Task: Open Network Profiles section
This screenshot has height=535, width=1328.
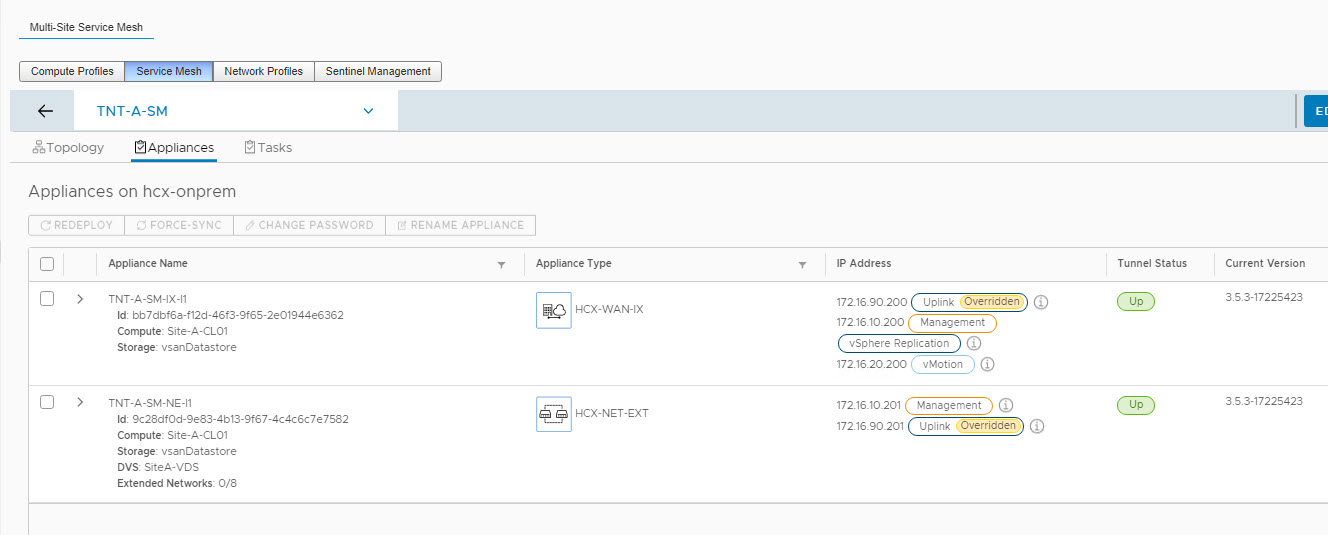Action: [263, 71]
